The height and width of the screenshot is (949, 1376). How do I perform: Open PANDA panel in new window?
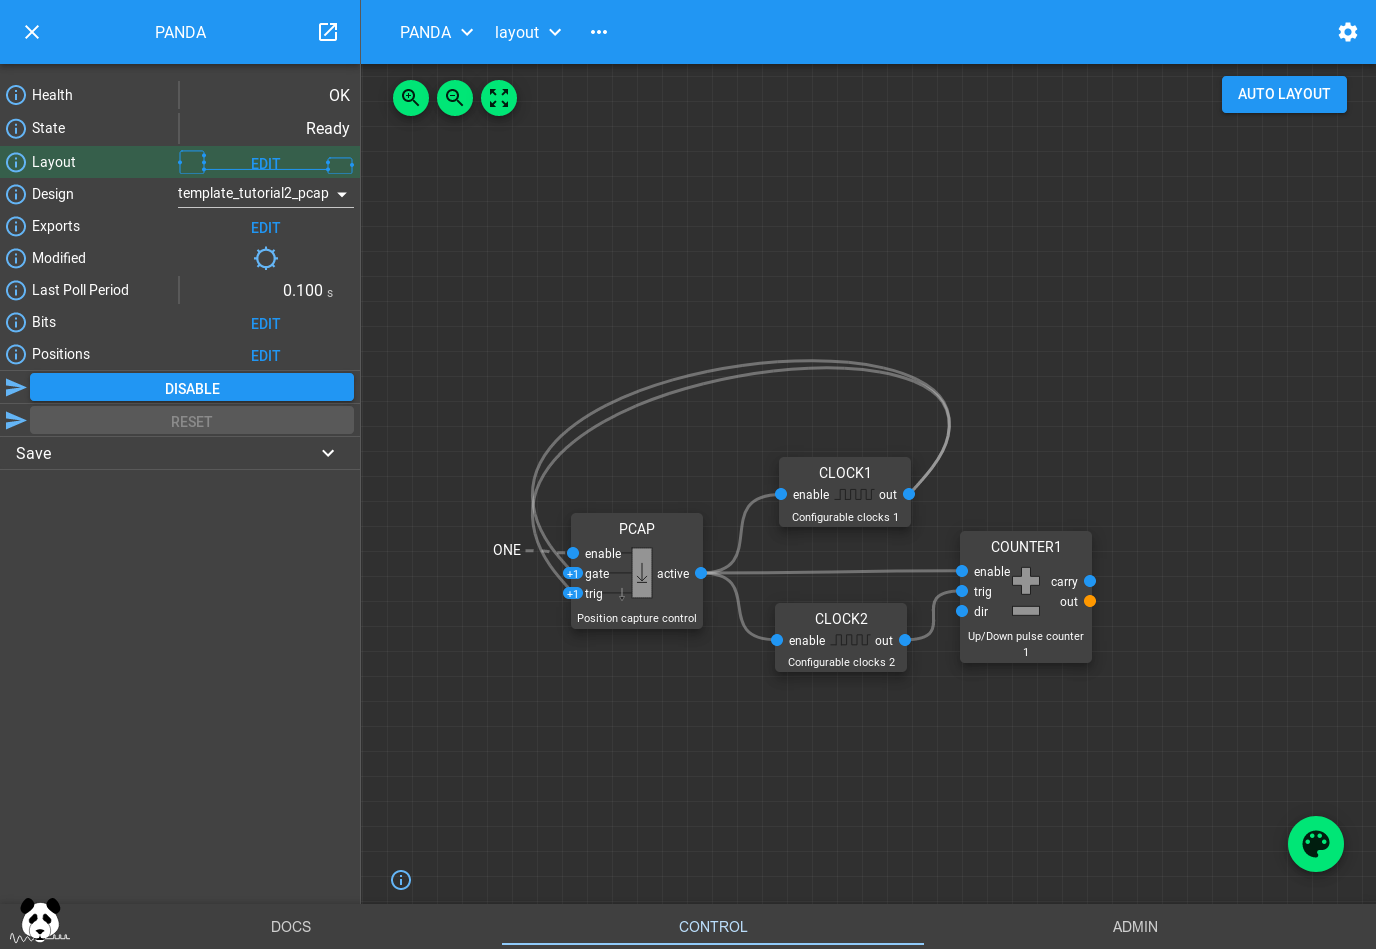(x=328, y=32)
